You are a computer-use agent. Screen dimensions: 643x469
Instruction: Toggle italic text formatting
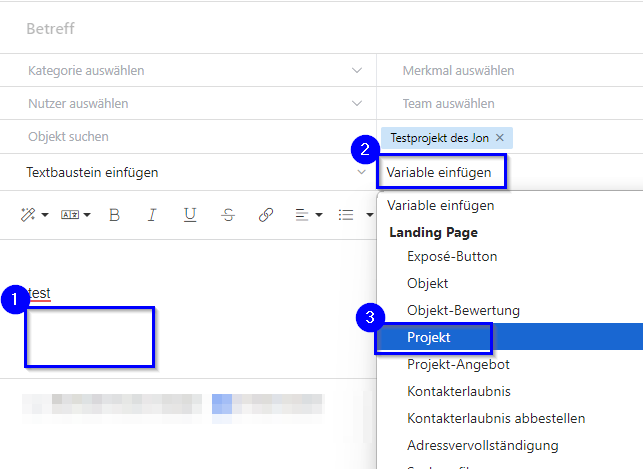(152, 215)
